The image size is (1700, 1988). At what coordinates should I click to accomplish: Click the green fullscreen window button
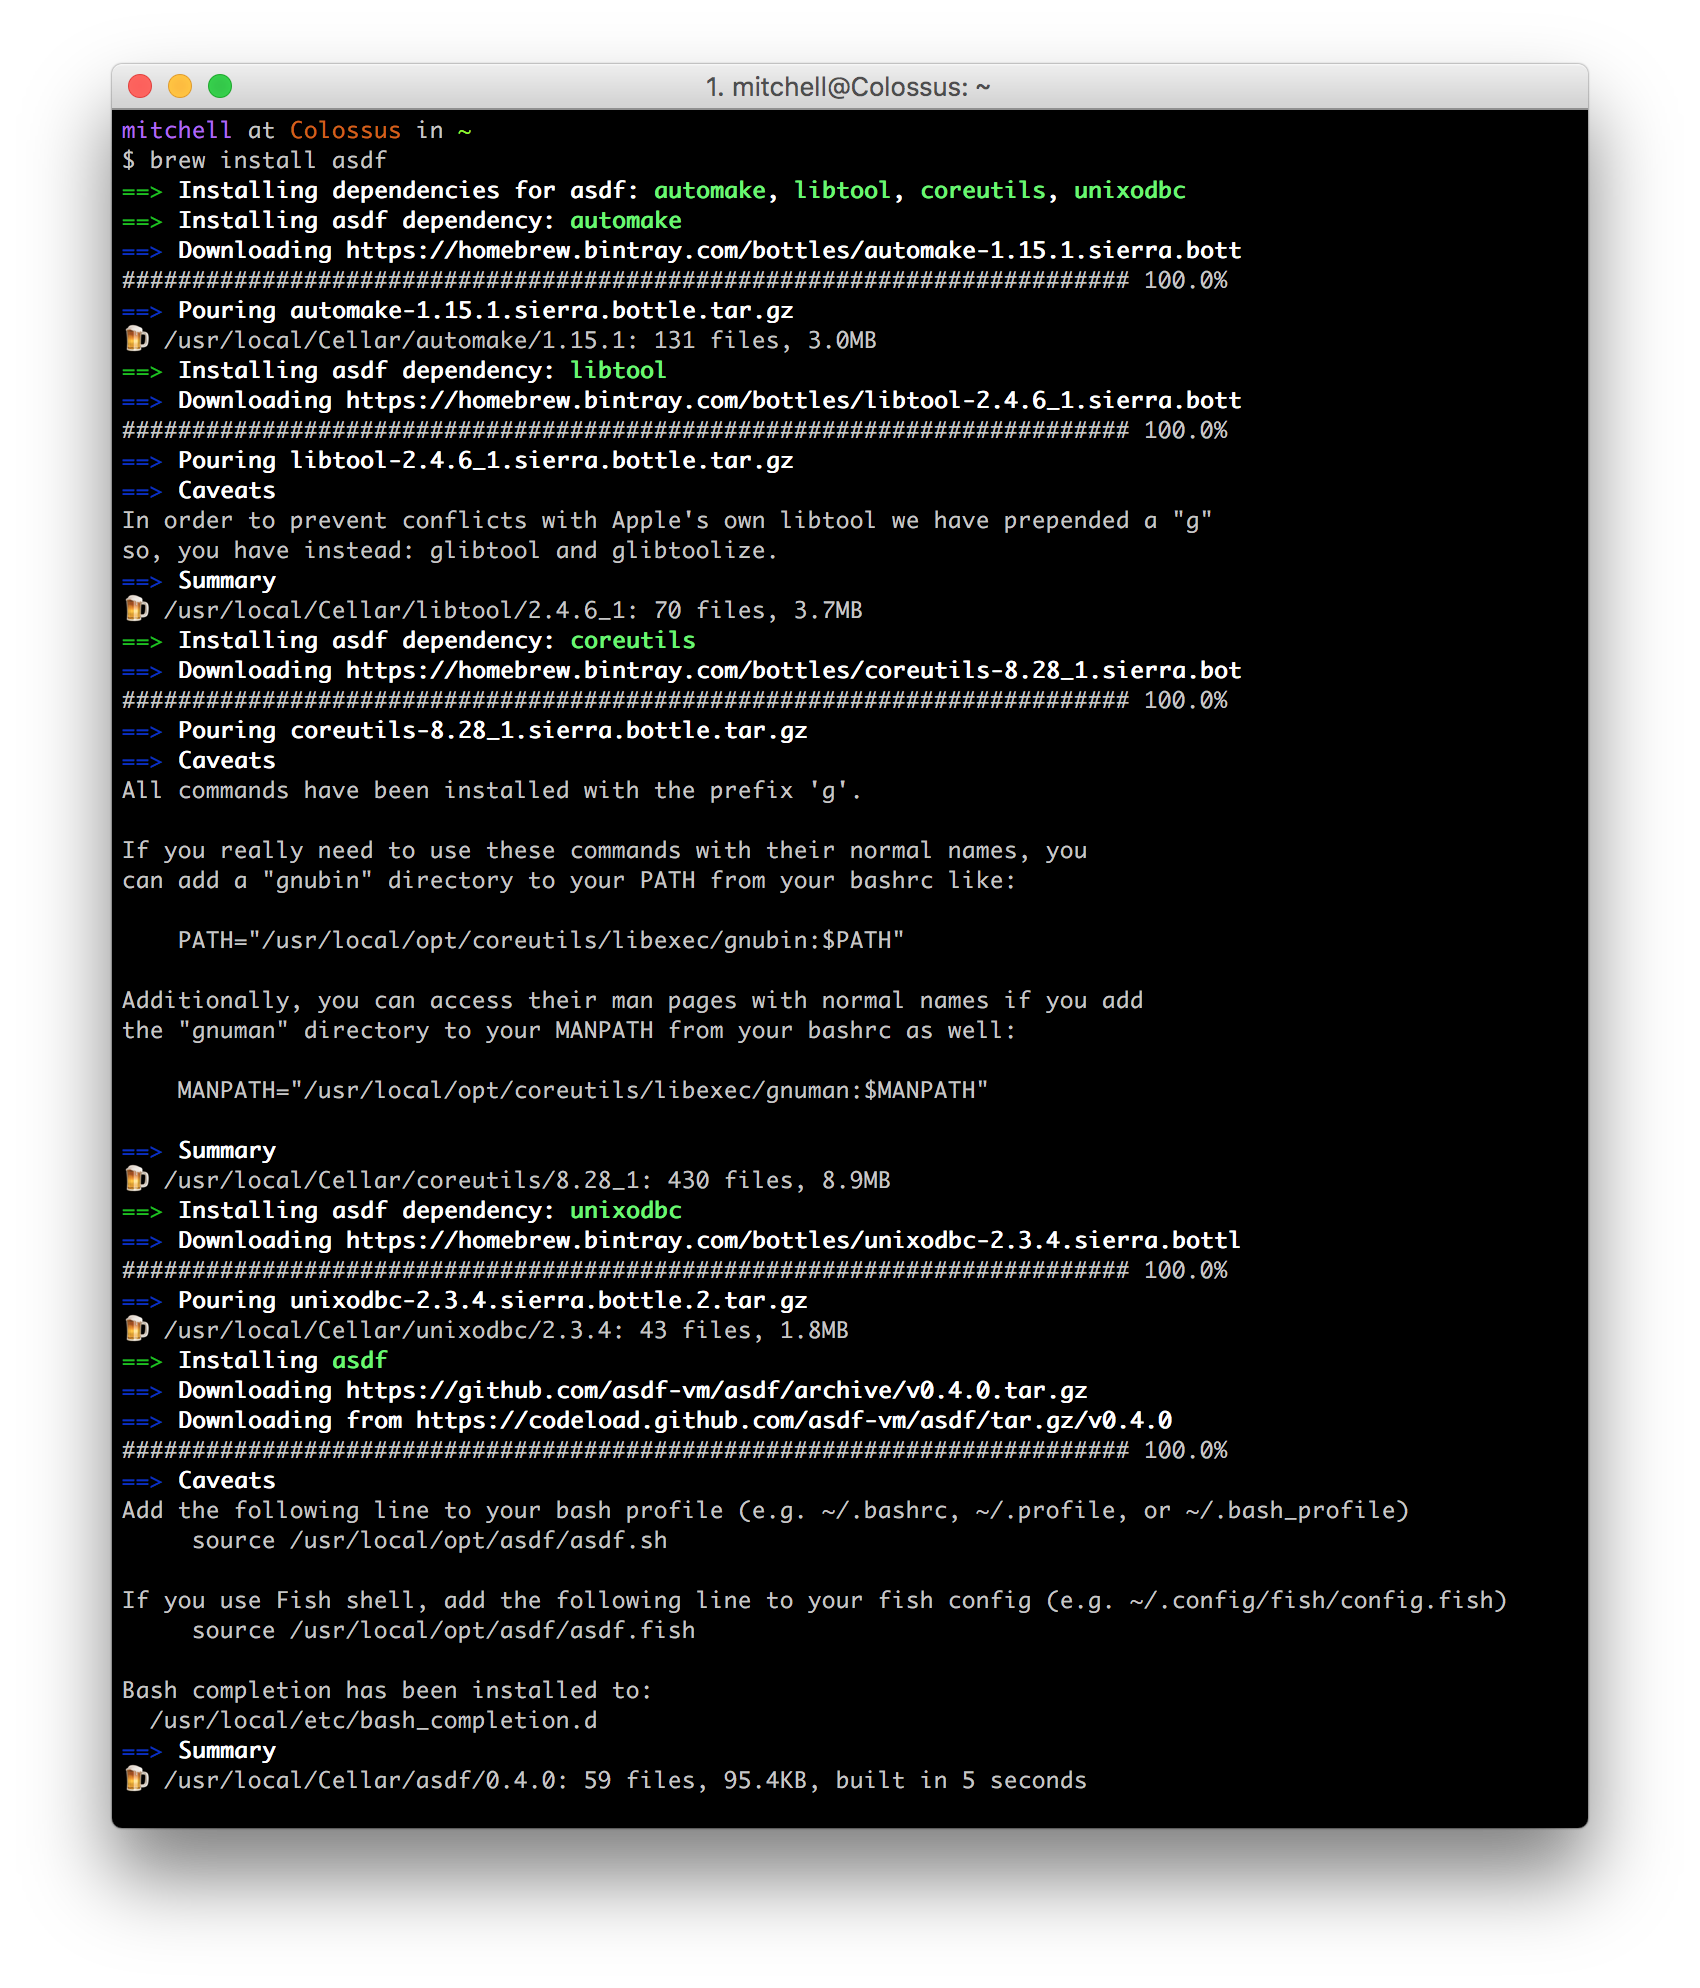pos(220,86)
